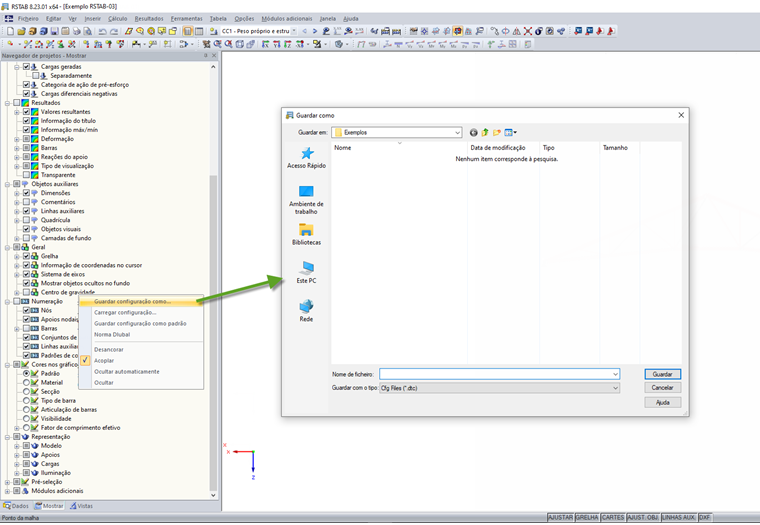The image size is (760, 525).
Task: Select Acesso Rápido in places bar
Action: pos(306,158)
